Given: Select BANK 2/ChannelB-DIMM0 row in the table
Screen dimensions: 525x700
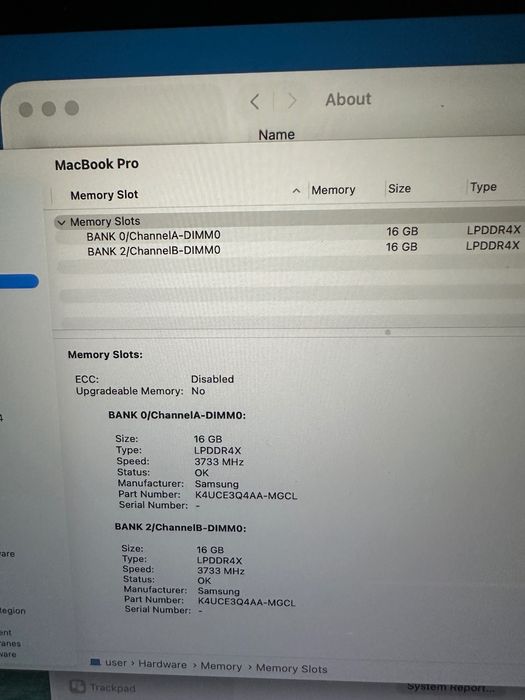Looking at the screenshot, I should click(288, 249).
